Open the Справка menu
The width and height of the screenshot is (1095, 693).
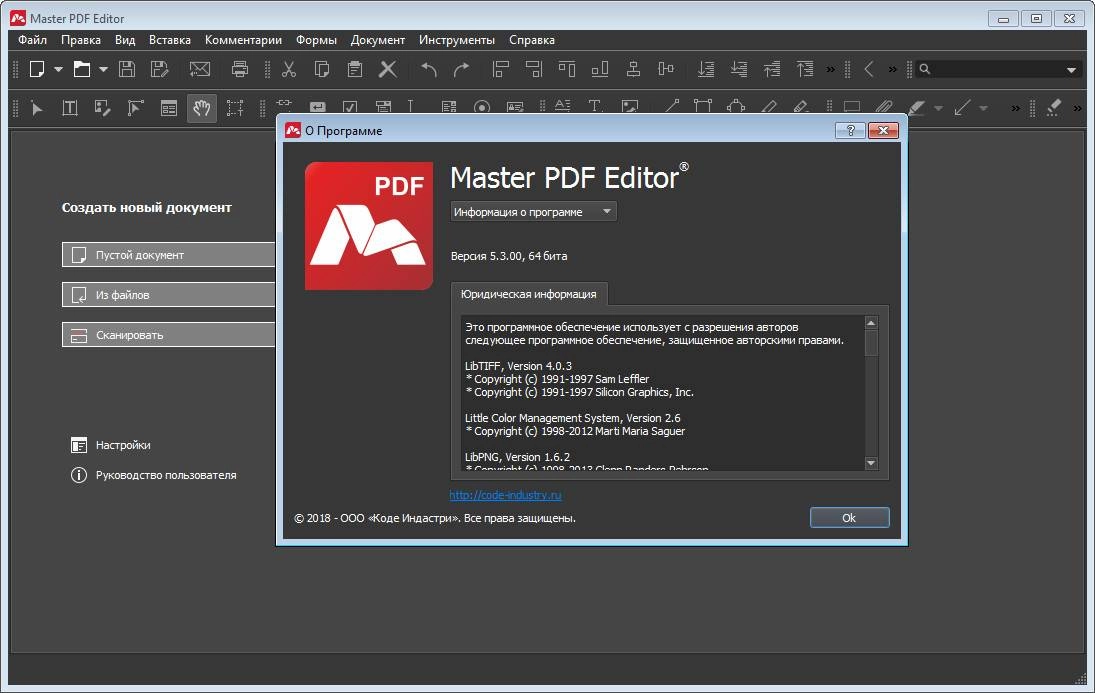(532, 40)
